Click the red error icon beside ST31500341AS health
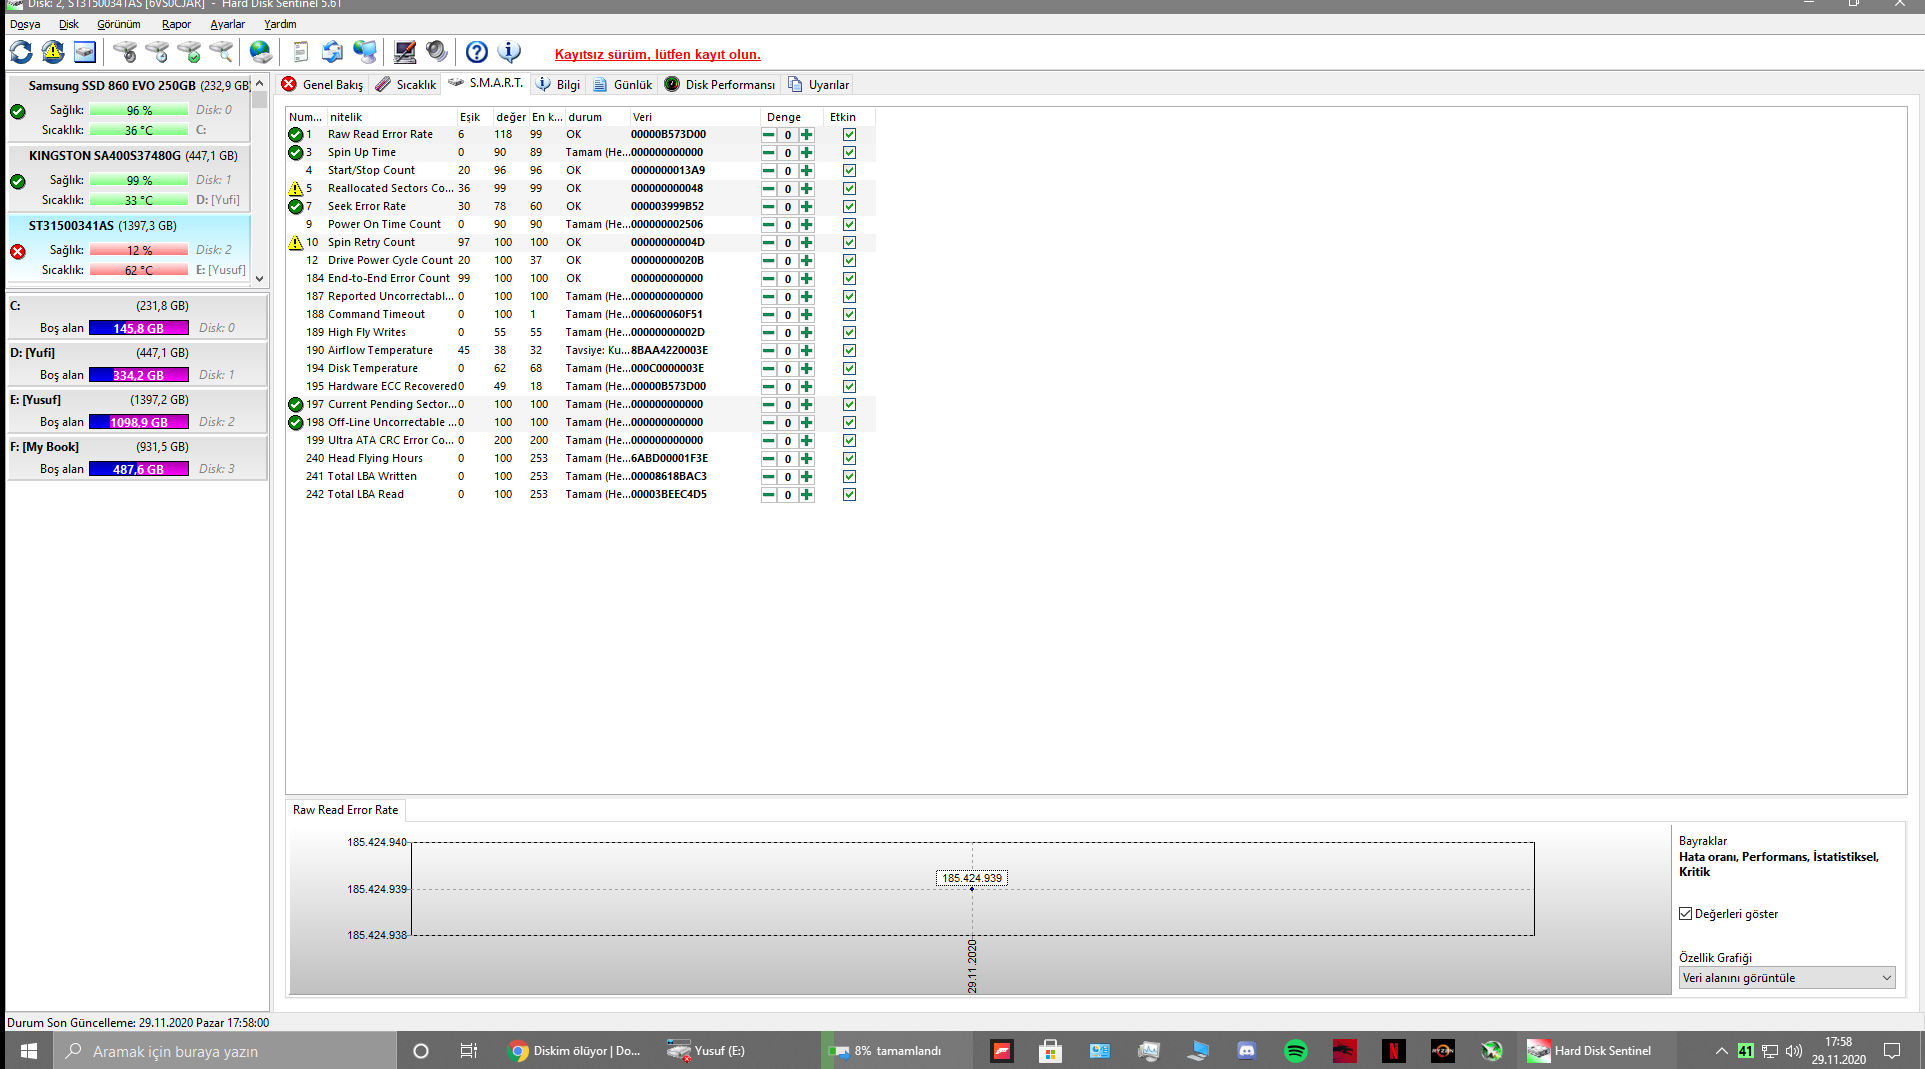This screenshot has width=1925, height=1069. tap(18, 251)
